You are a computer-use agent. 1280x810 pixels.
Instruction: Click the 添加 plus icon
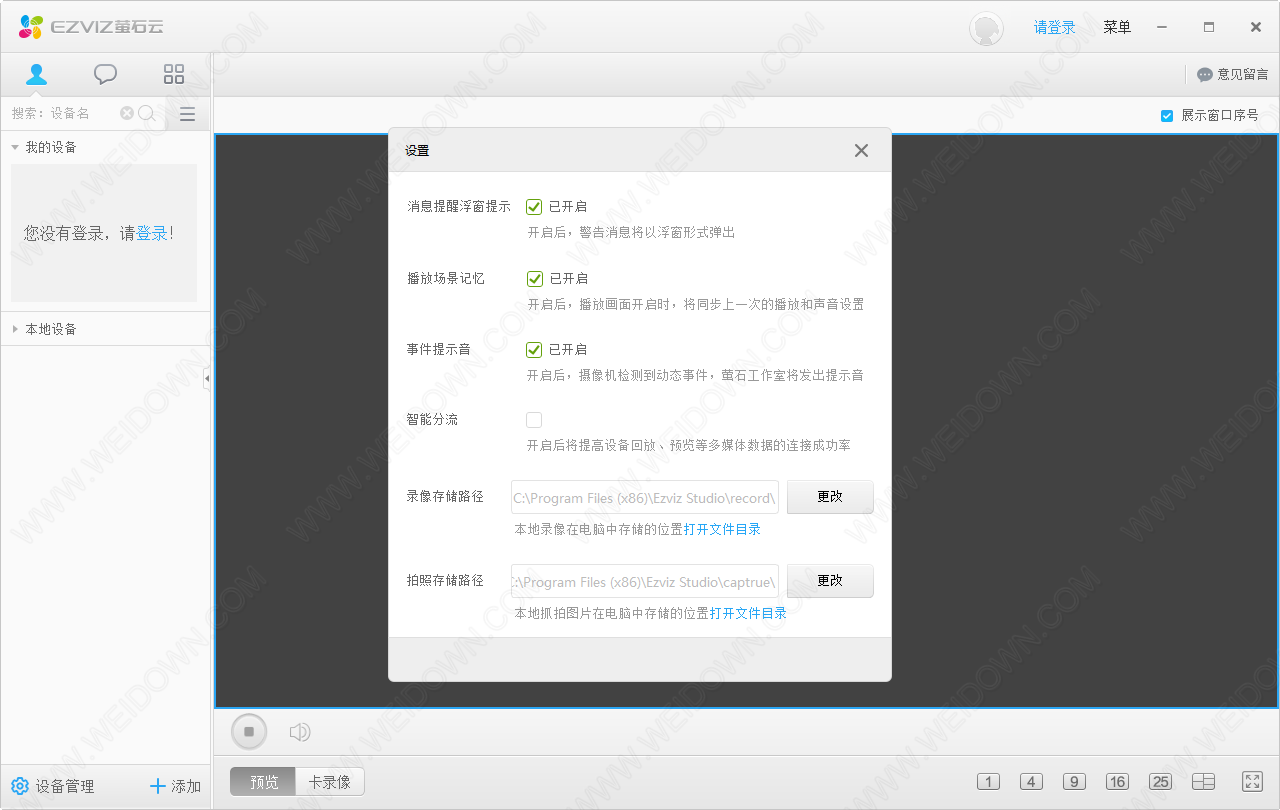(157, 786)
